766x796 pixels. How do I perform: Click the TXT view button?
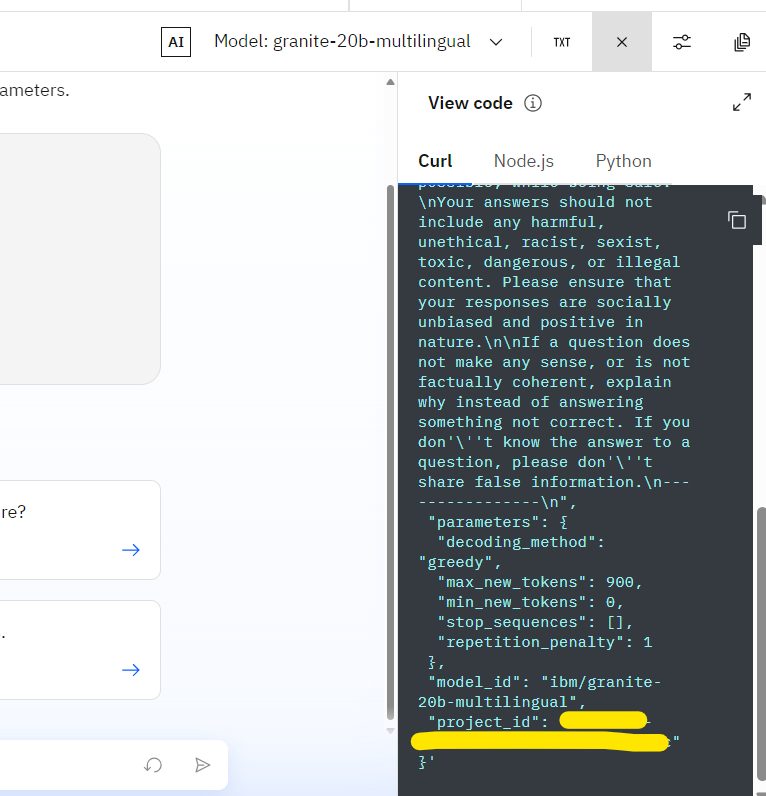562,42
